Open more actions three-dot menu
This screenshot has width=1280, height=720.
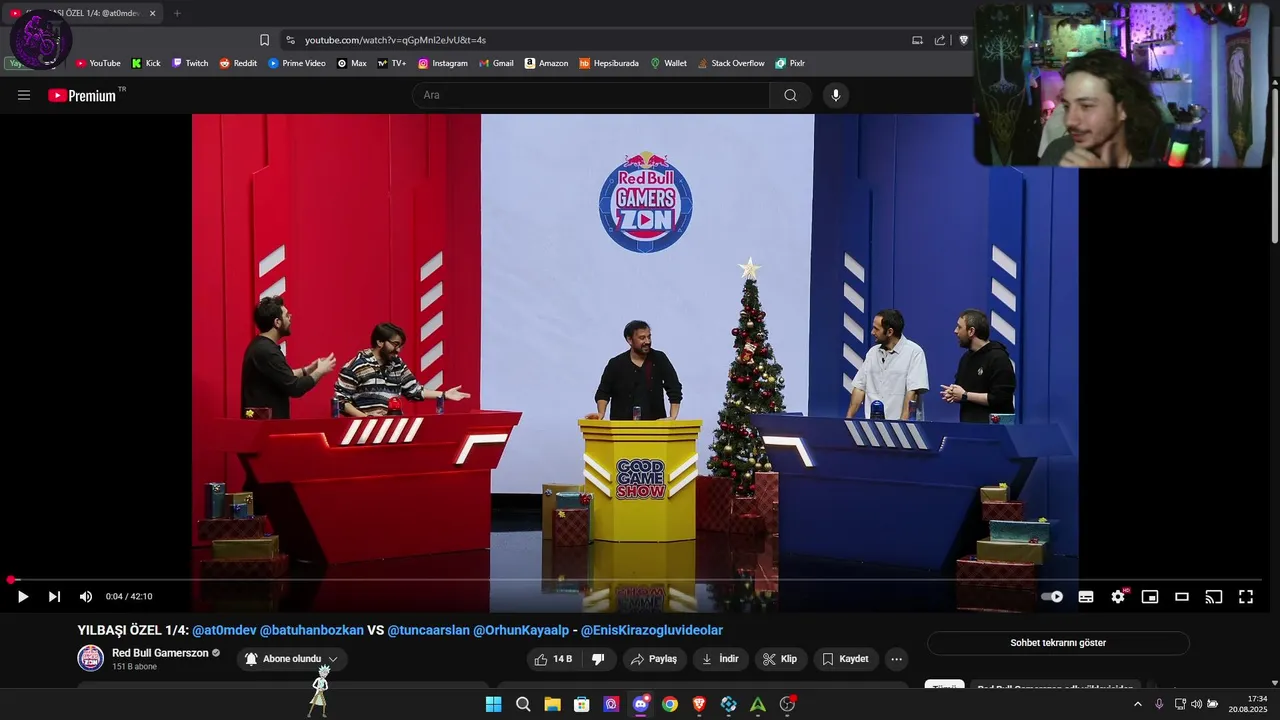[897, 659]
